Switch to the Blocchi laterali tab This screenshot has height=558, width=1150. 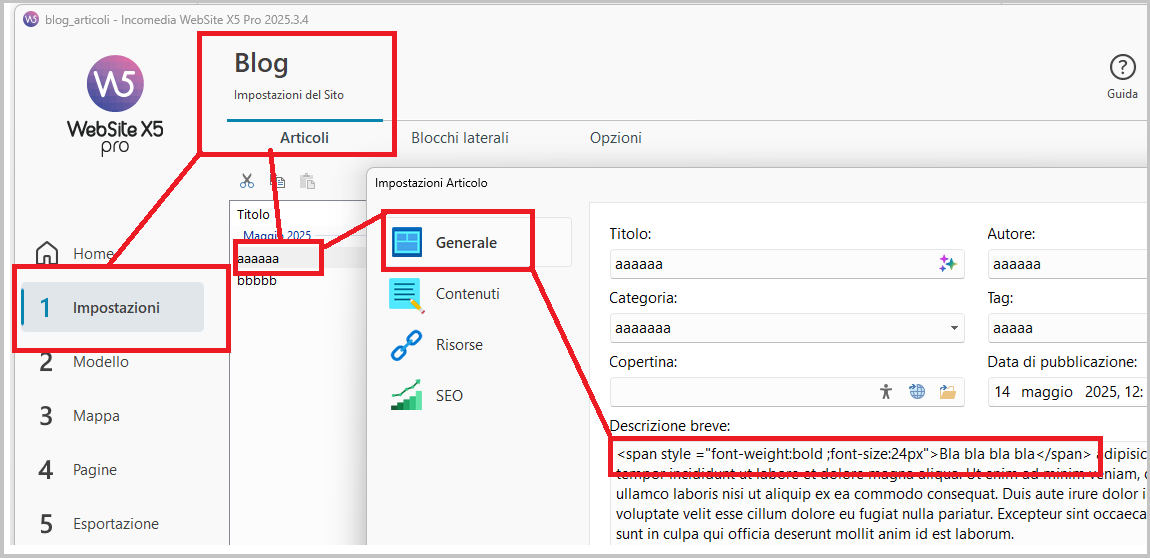460,138
